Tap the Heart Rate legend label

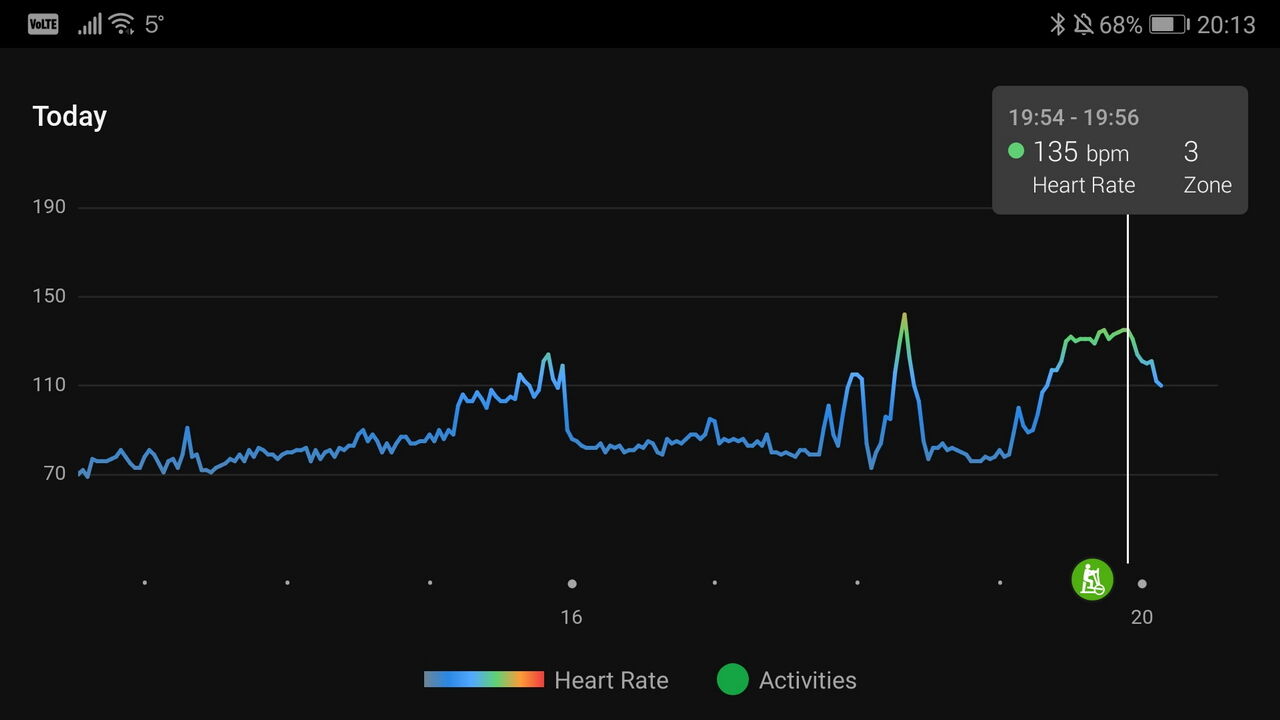coord(611,681)
